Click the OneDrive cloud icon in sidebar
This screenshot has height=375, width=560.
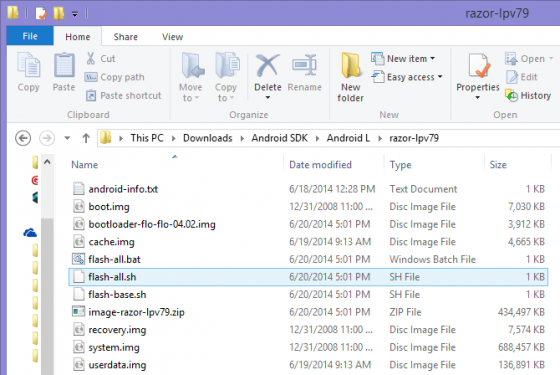pos(30,233)
